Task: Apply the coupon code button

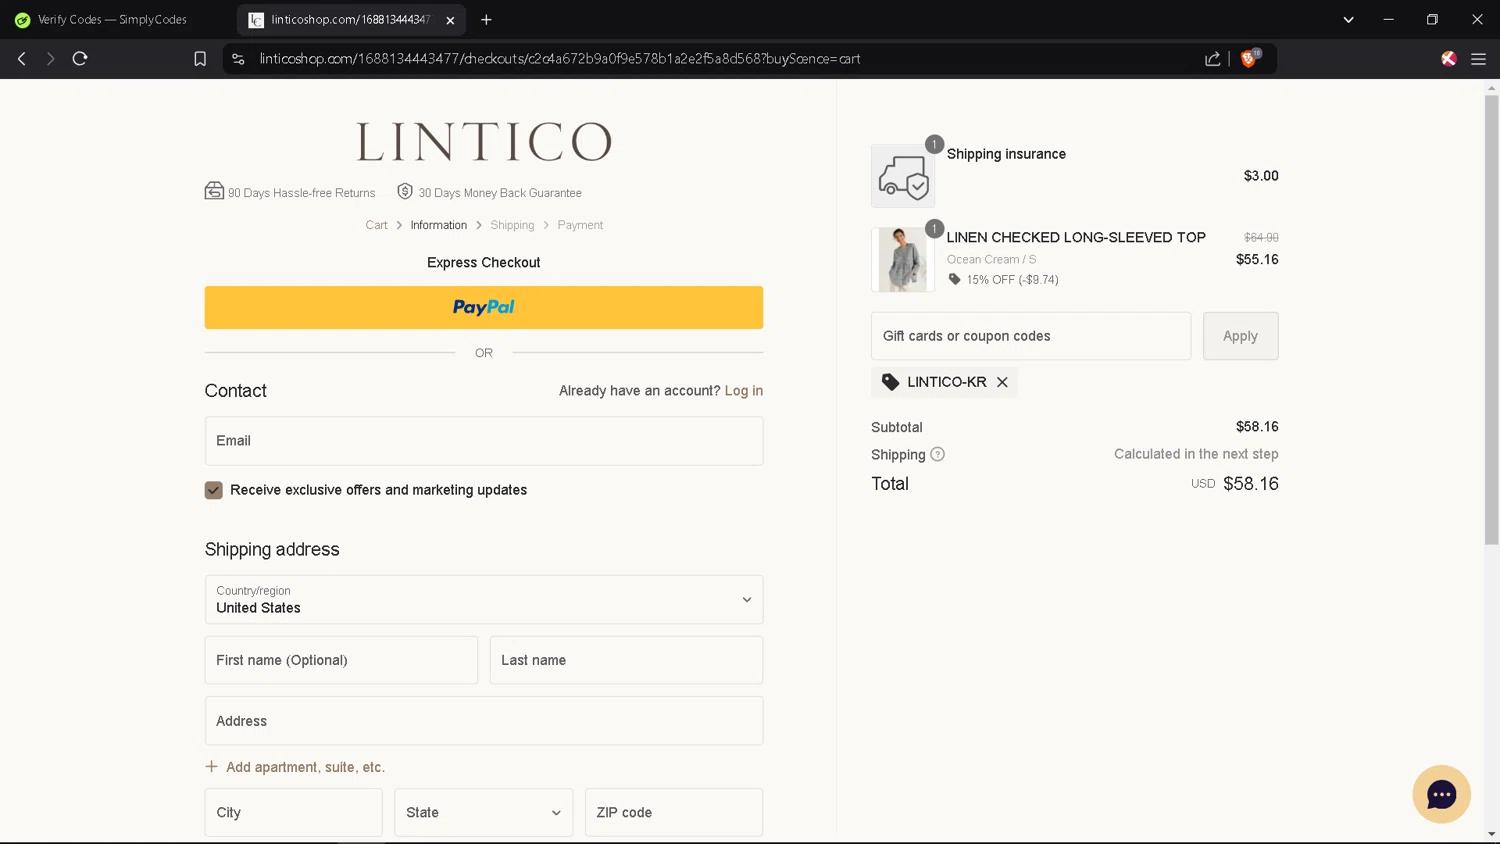Action: (x=1240, y=336)
